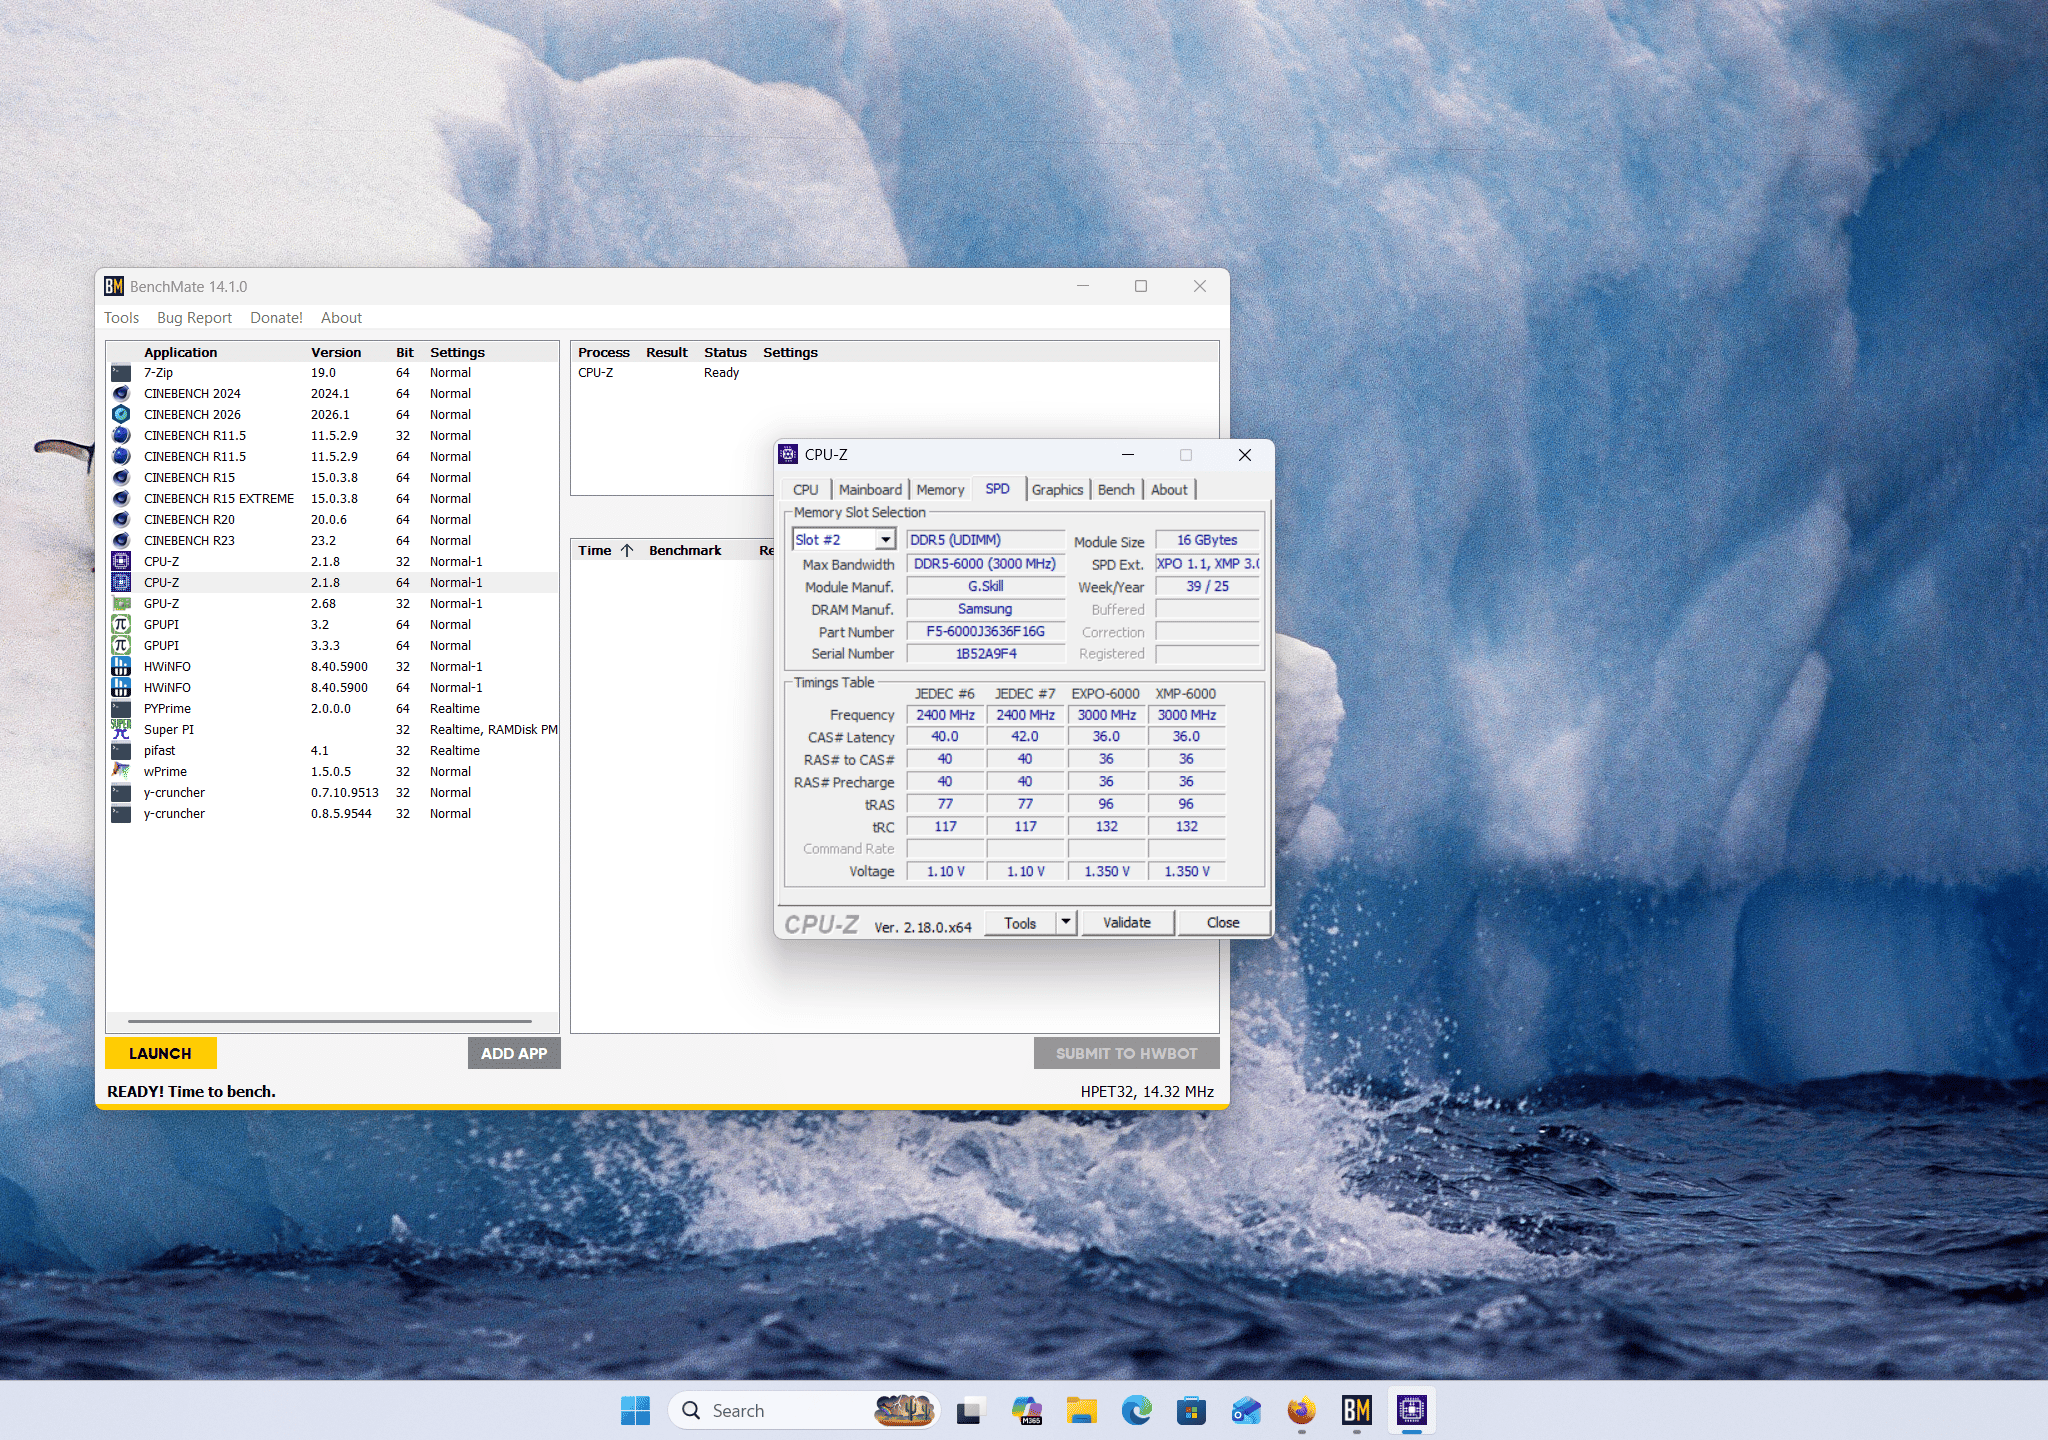Expand the Slot #2 memory slot dropdown

(x=885, y=540)
